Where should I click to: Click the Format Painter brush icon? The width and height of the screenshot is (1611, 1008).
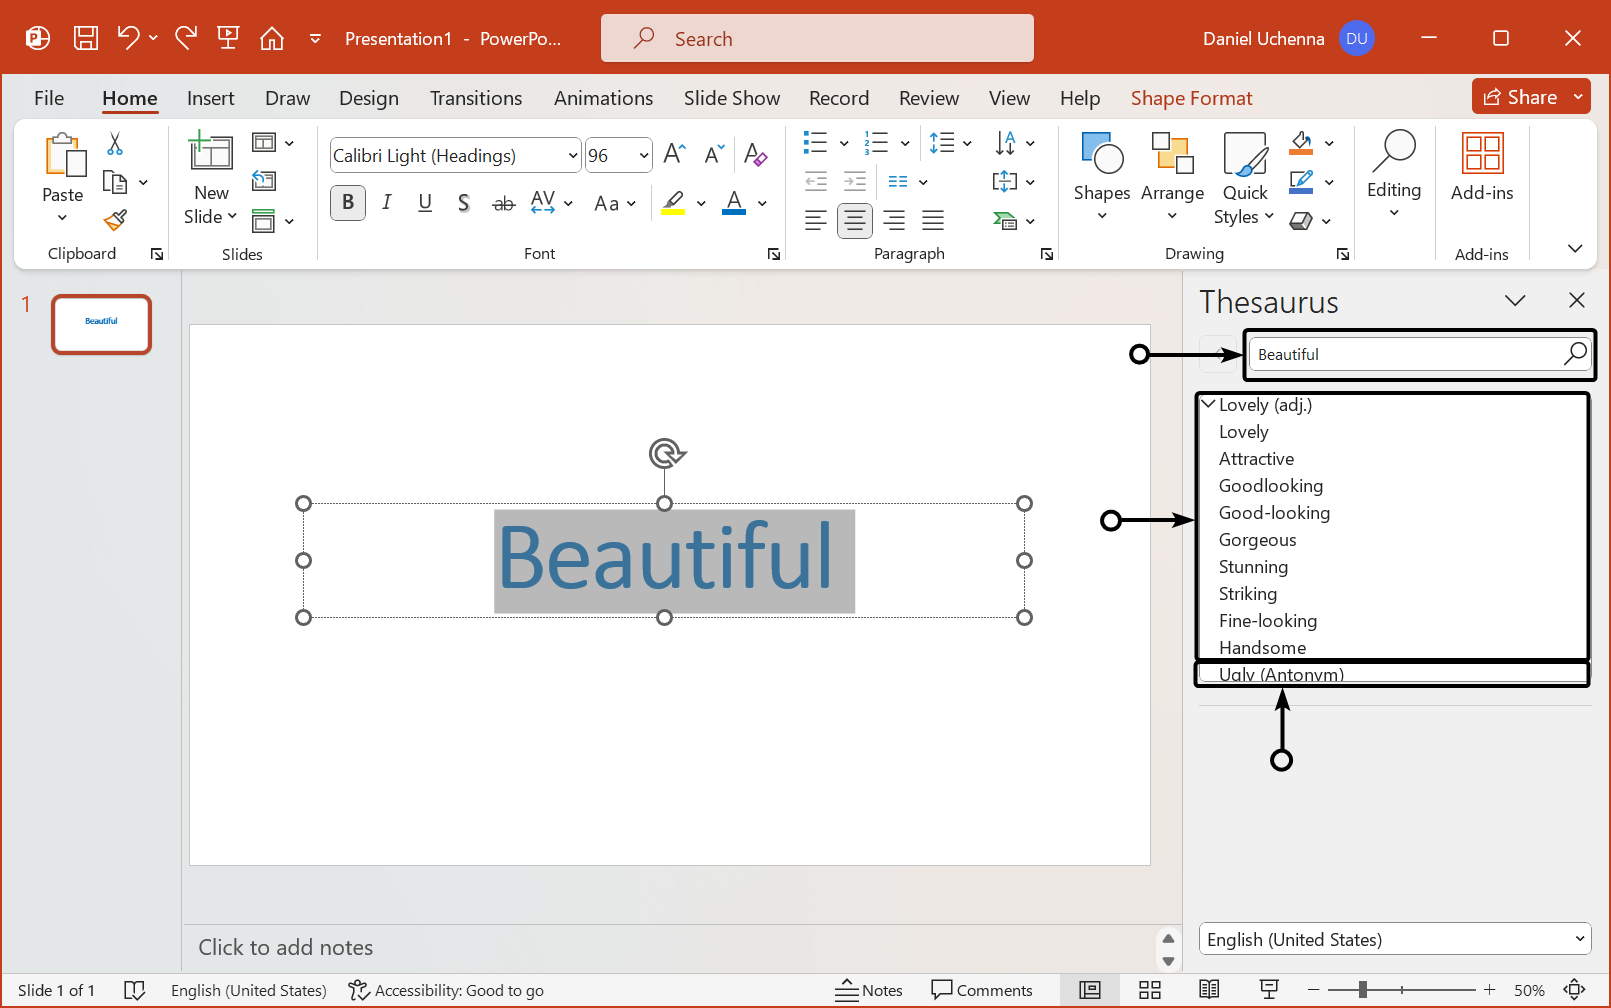(x=116, y=219)
